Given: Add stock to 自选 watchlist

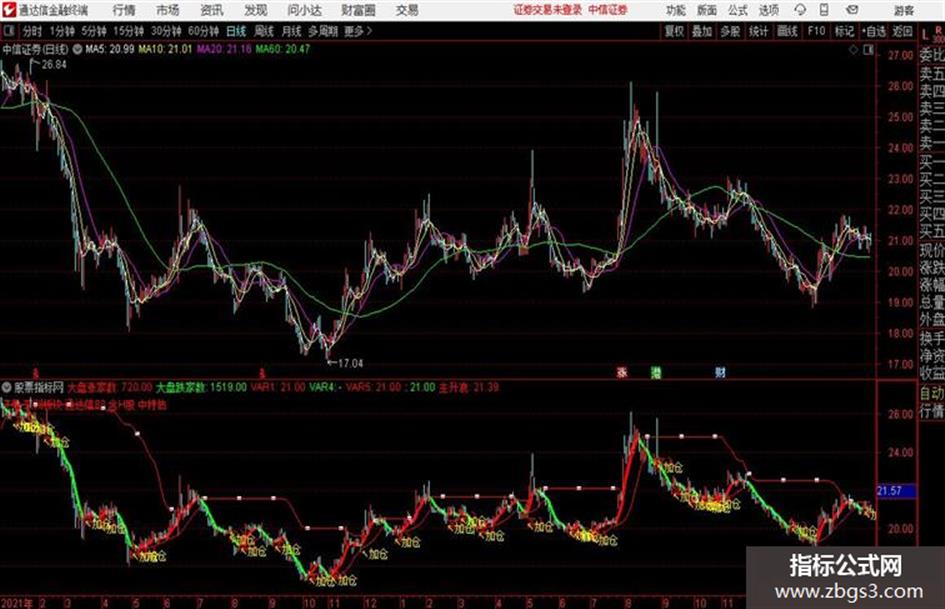Looking at the screenshot, I should (874, 31).
